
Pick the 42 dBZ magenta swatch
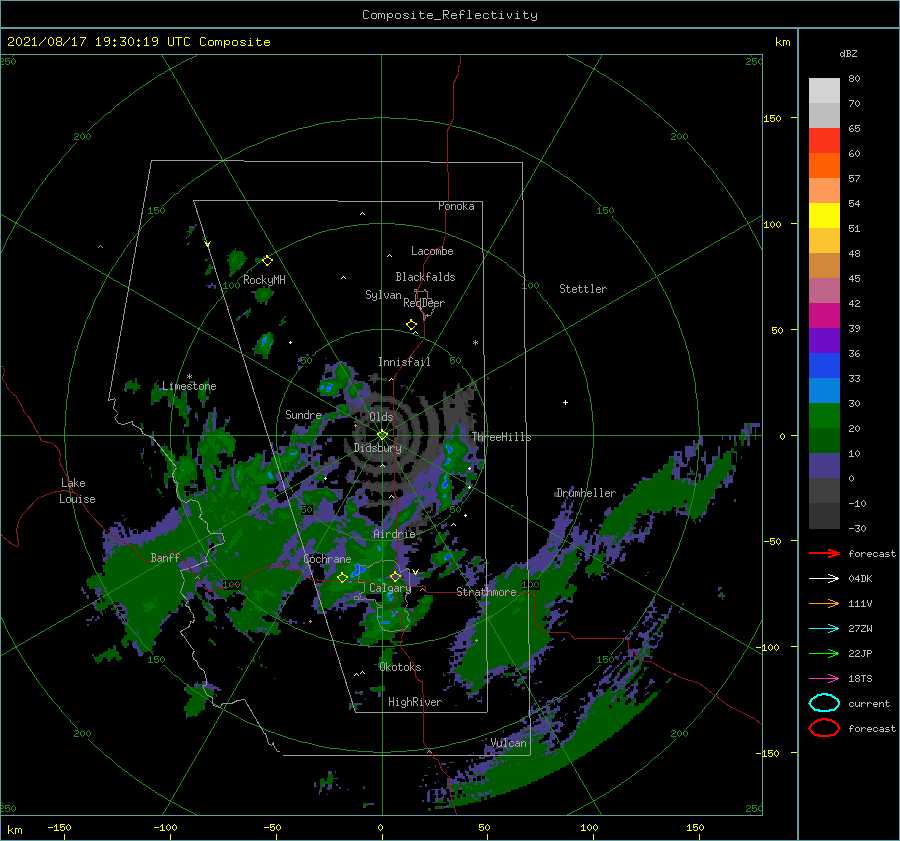[824, 315]
